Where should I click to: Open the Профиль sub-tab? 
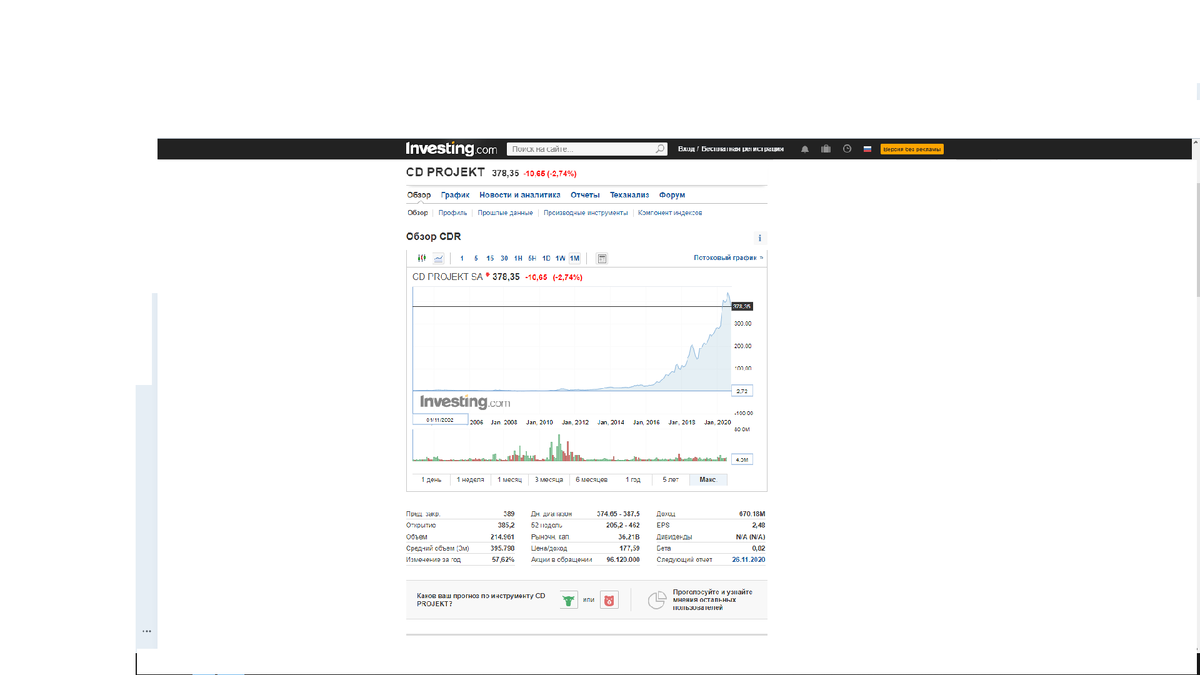453,212
